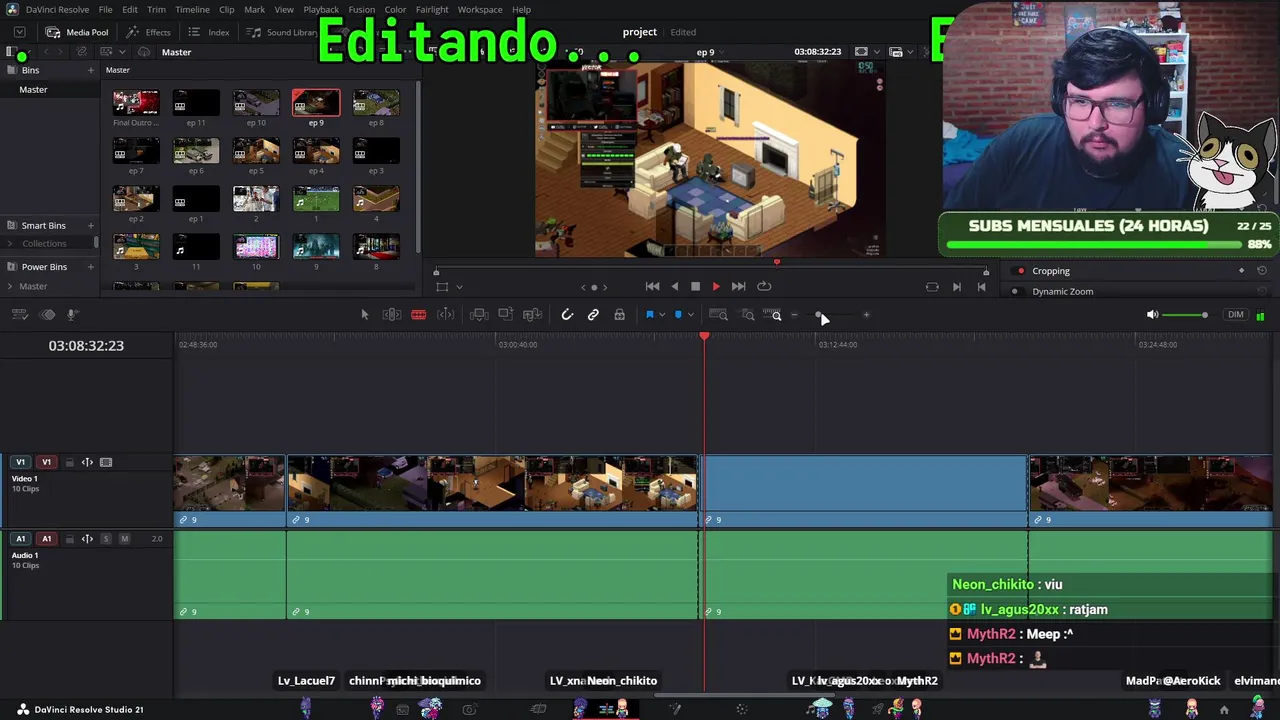1280x720 pixels.
Task: Mute the Audio 1 track
Action: coord(124,539)
